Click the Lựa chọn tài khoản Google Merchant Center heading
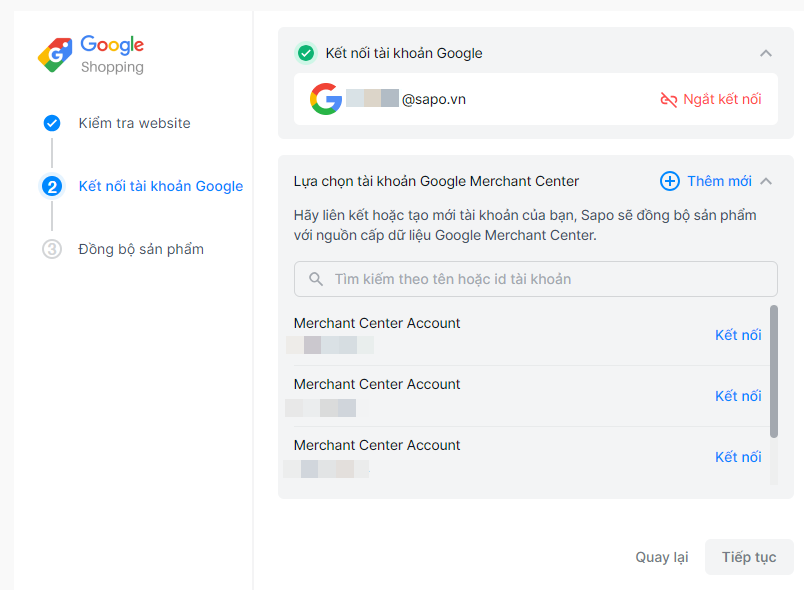 point(436,181)
